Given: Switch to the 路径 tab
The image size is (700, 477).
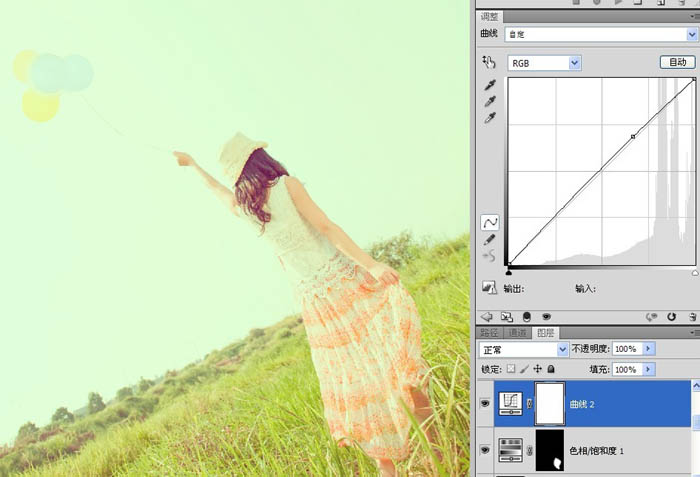Looking at the screenshot, I should [x=490, y=333].
